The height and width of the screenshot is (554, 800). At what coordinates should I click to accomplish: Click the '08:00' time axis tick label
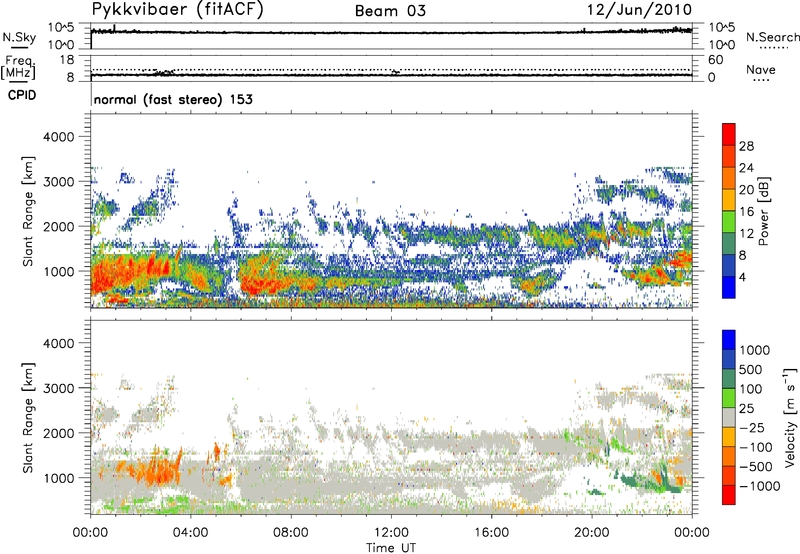(x=291, y=533)
